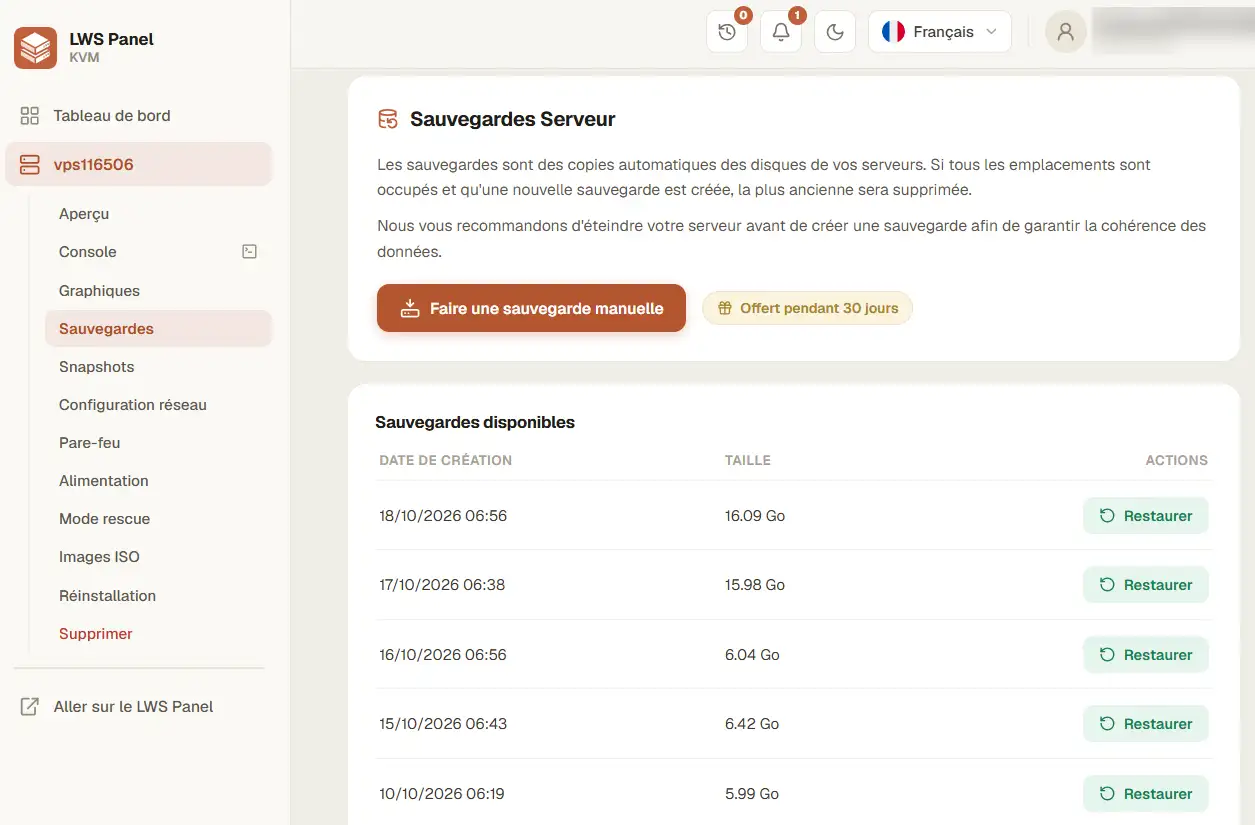The height and width of the screenshot is (825, 1255).
Task: Click the Tableau de bord grid icon
Action: point(30,116)
